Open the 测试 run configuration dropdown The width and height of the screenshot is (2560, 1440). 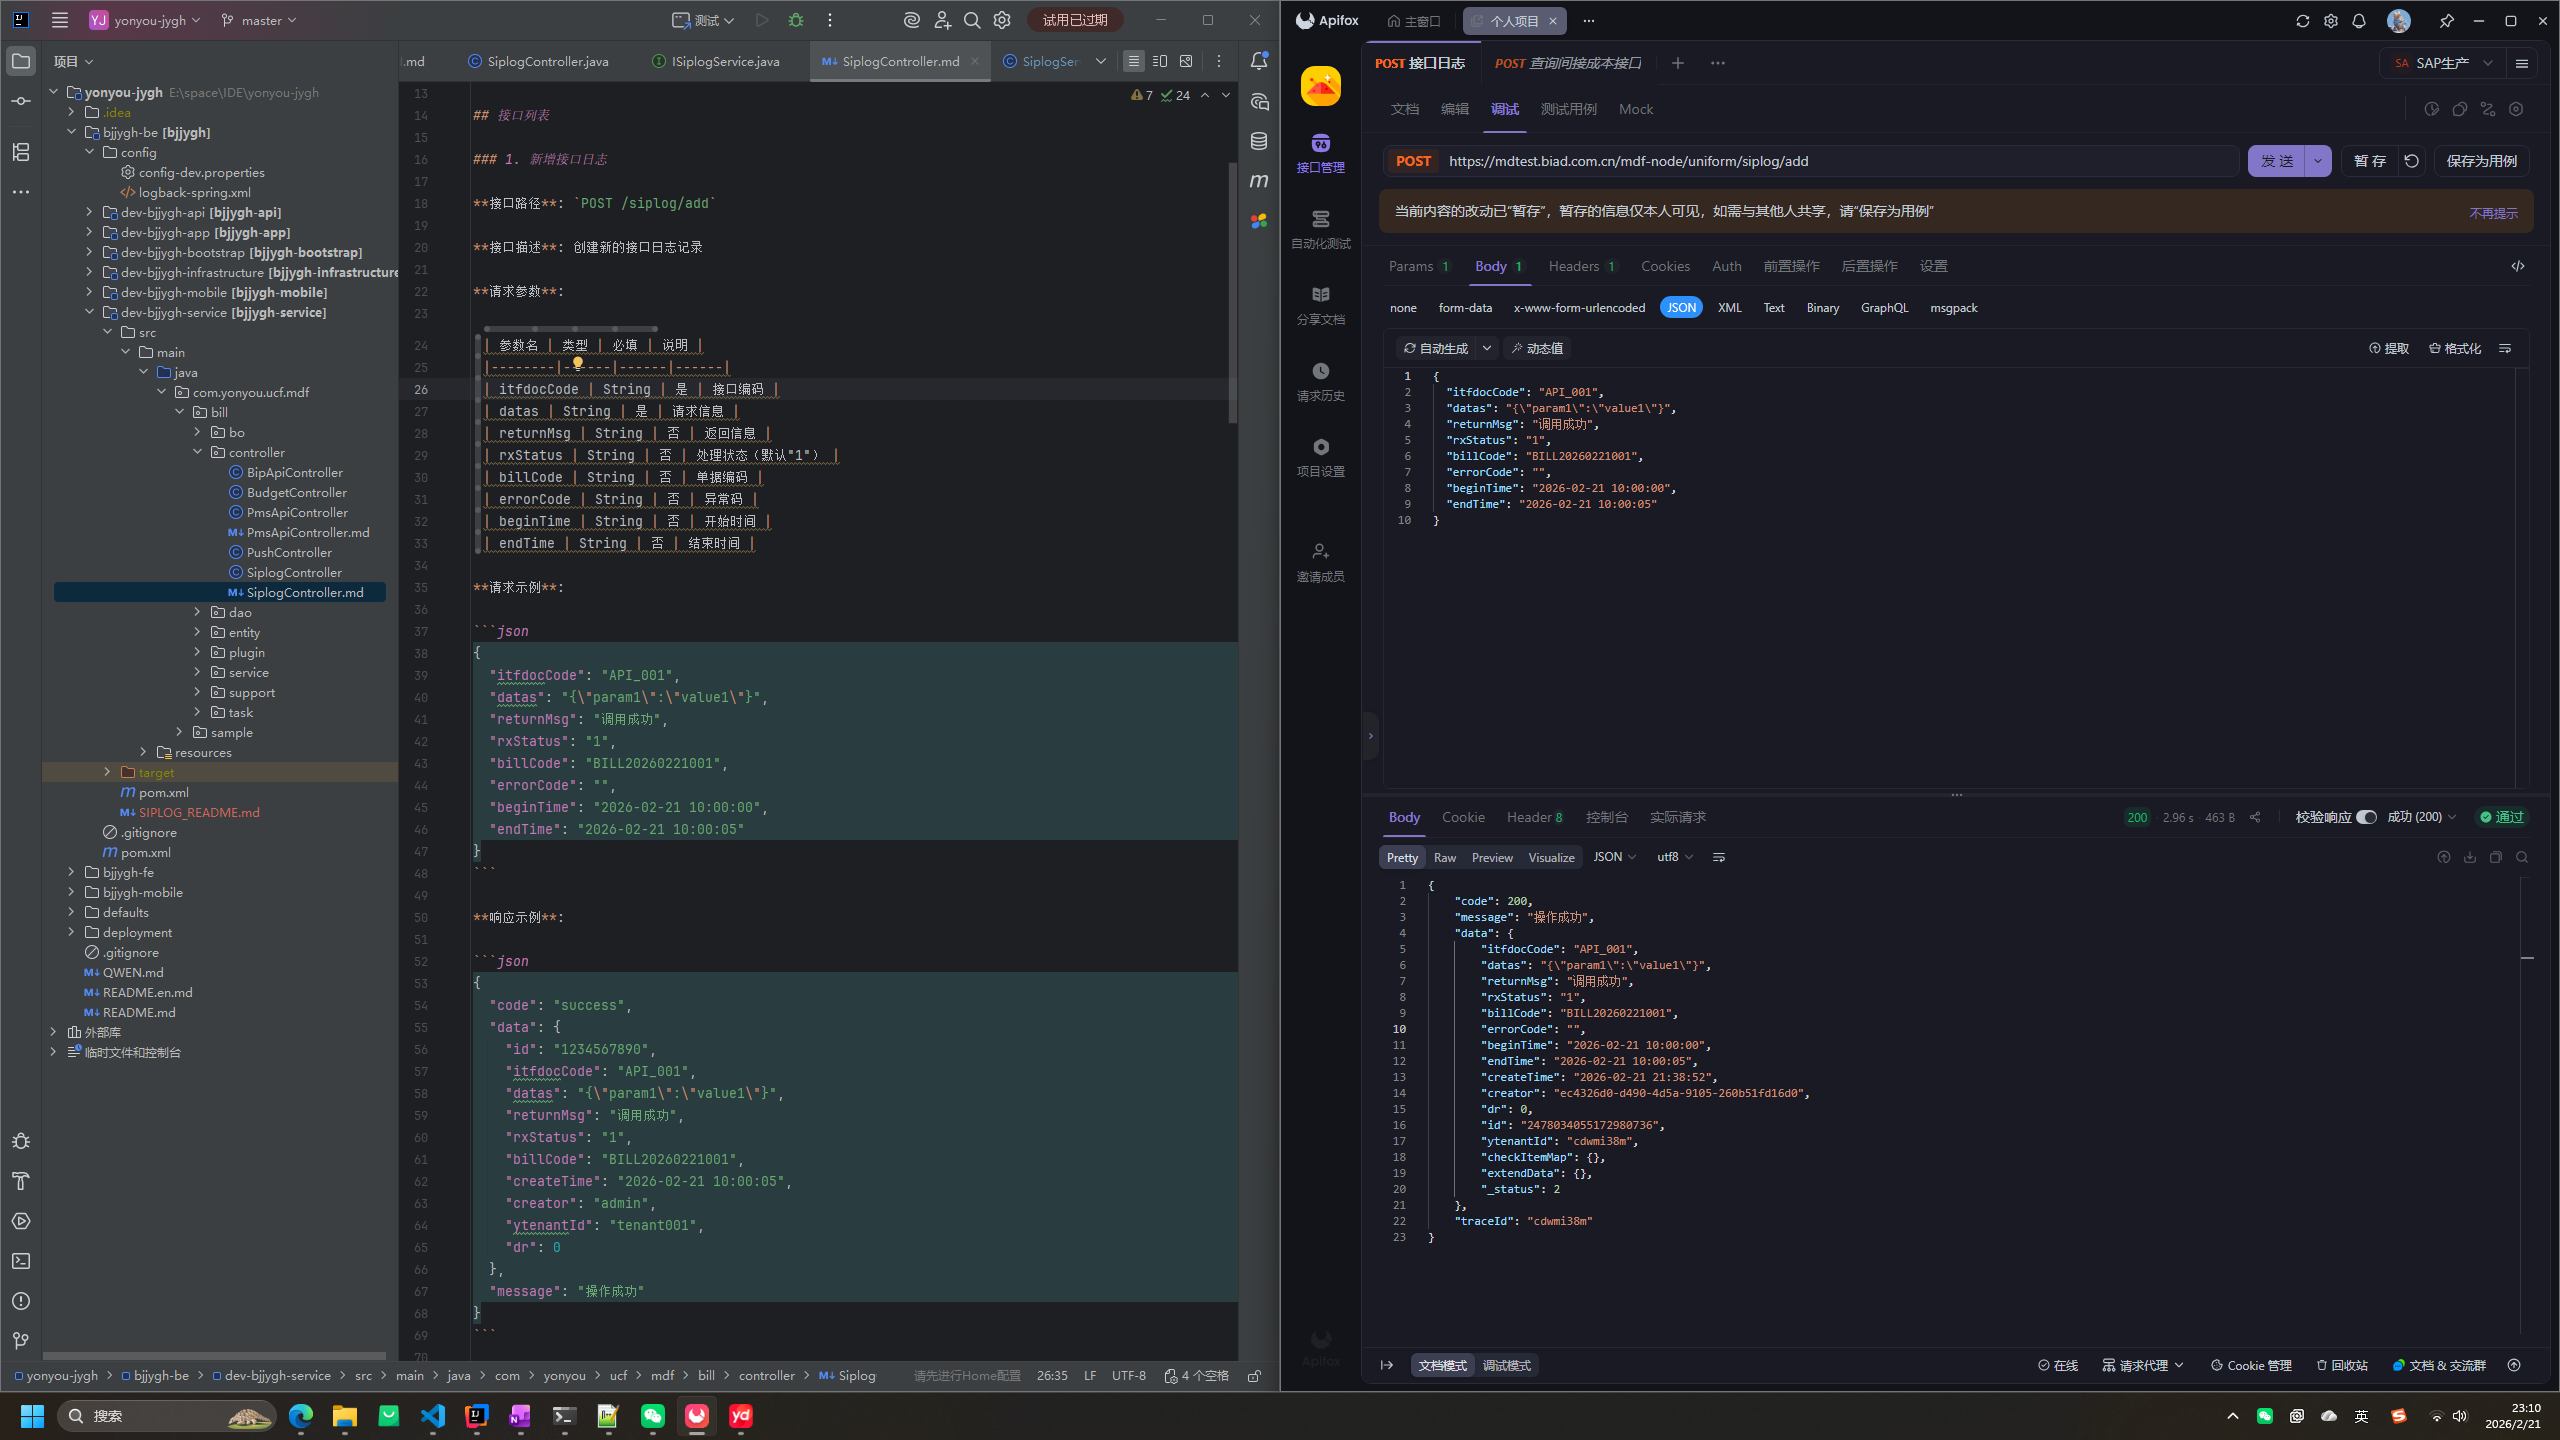point(704,20)
